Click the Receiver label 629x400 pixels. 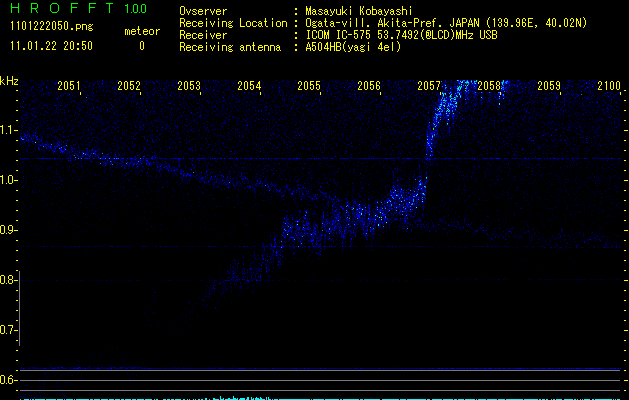pos(203,35)
